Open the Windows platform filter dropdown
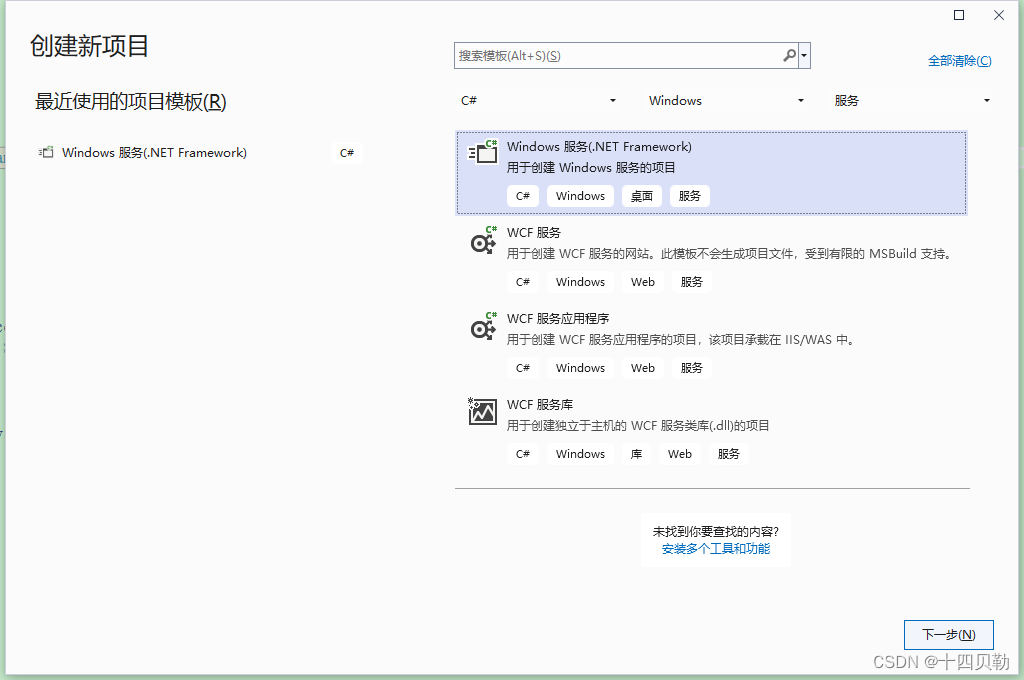The image size is (1024, 680). click(726, 101)
